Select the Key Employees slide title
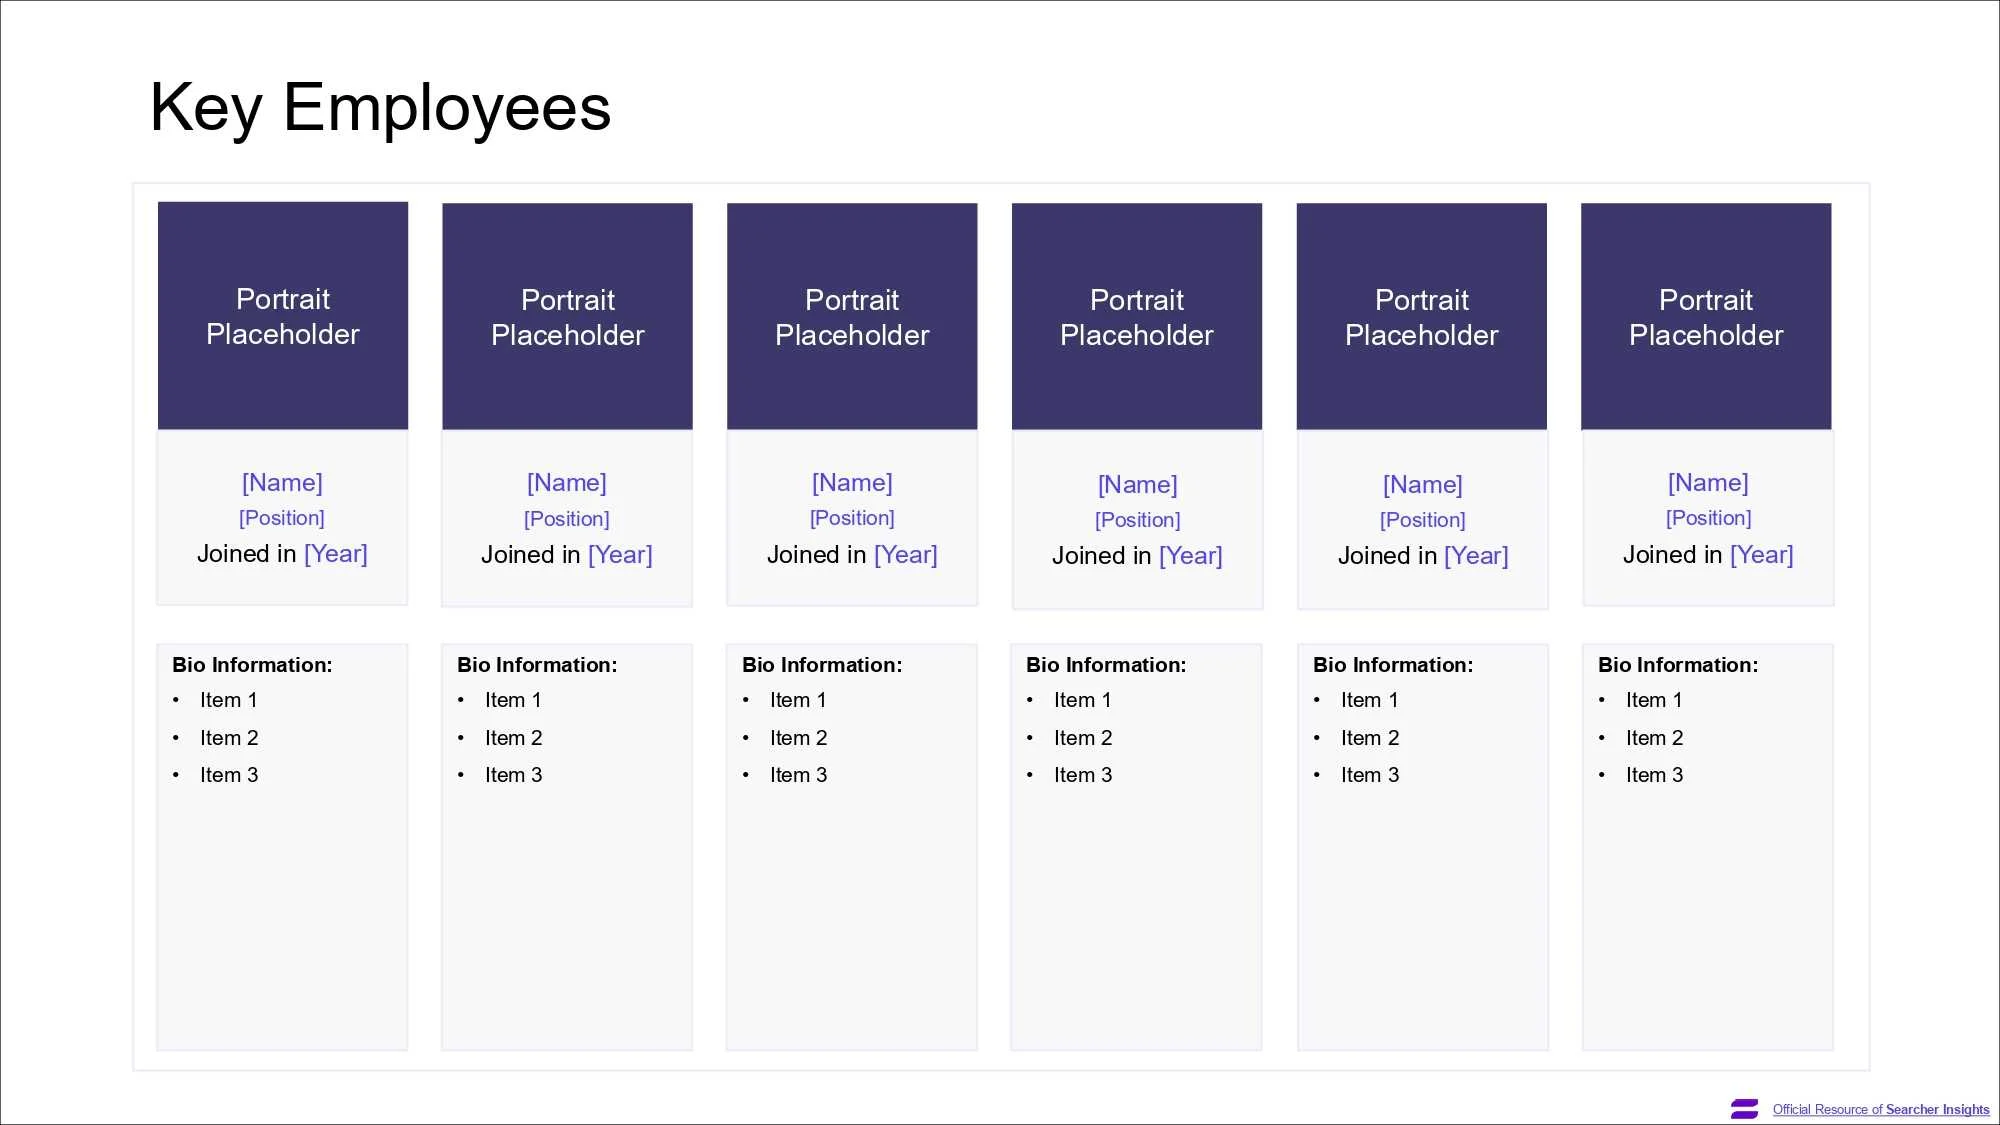The image size is (2000, 1125). coord(380,107)
